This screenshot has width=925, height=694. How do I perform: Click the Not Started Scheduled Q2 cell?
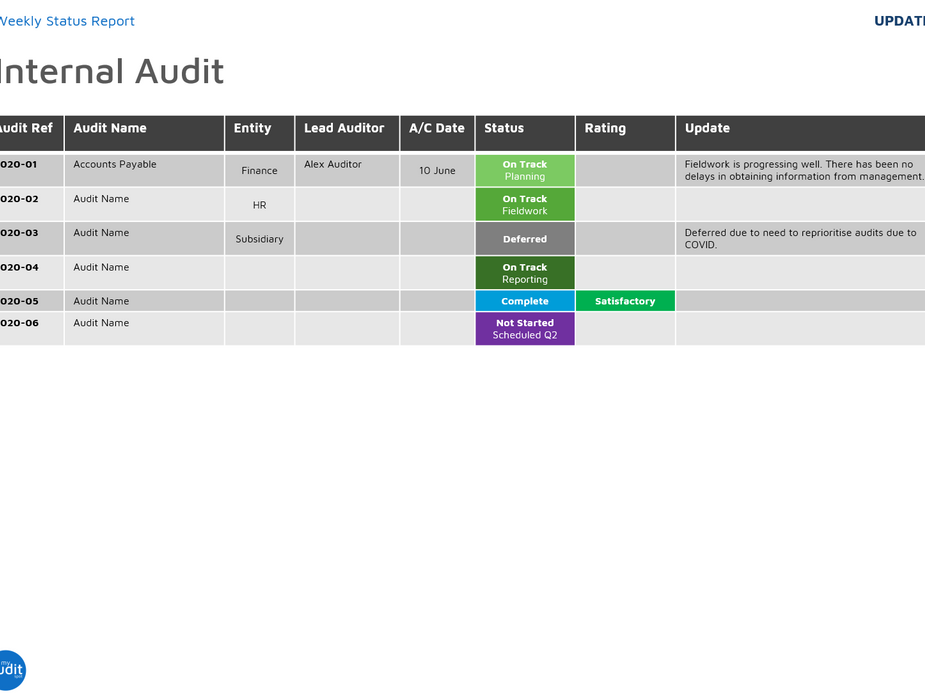[525, 329]
